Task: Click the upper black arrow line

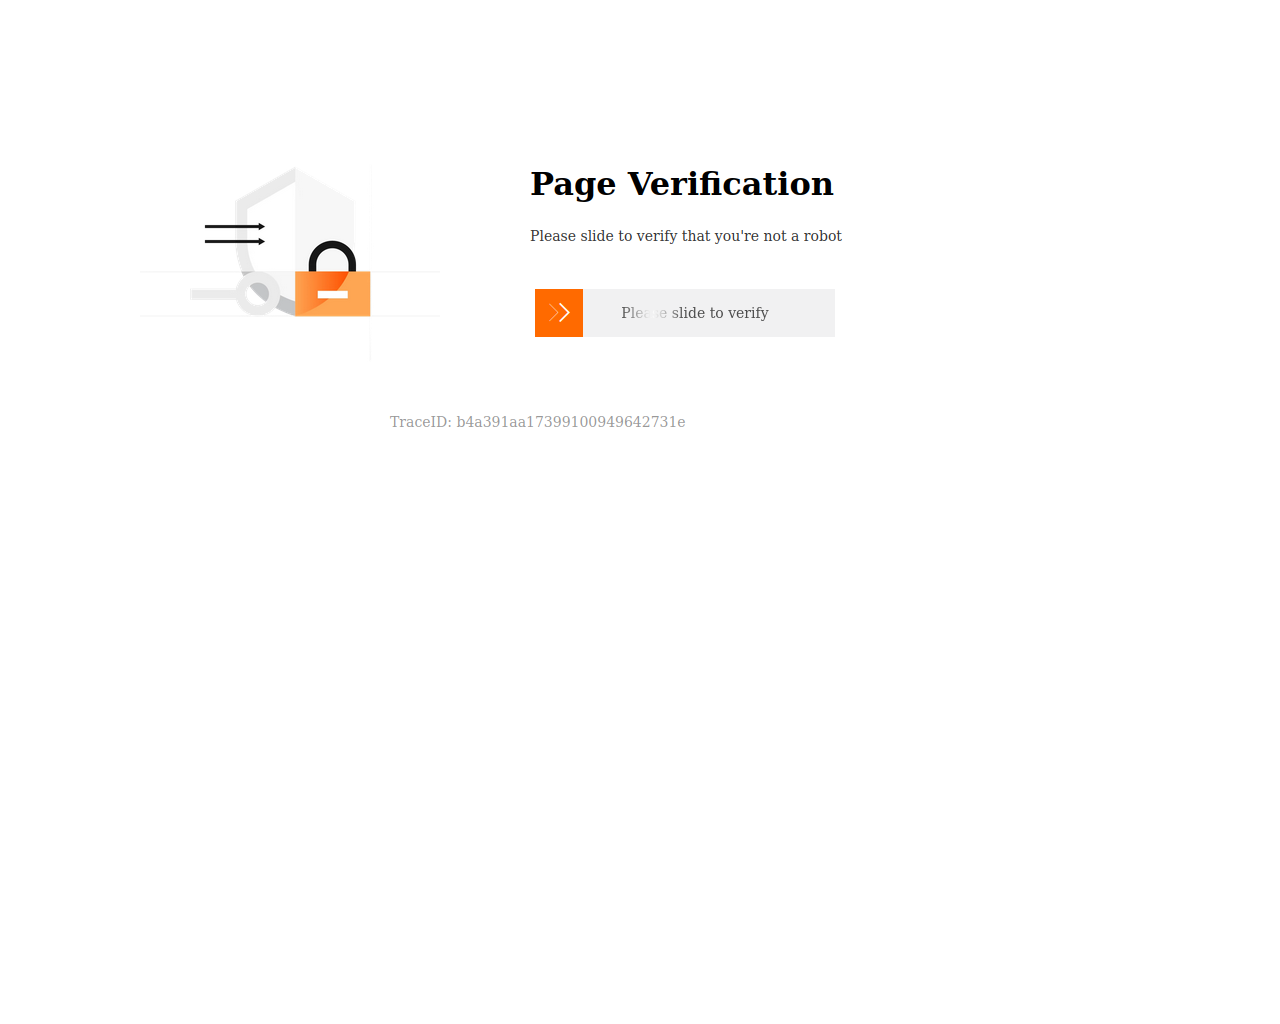Action: point(235,227)
